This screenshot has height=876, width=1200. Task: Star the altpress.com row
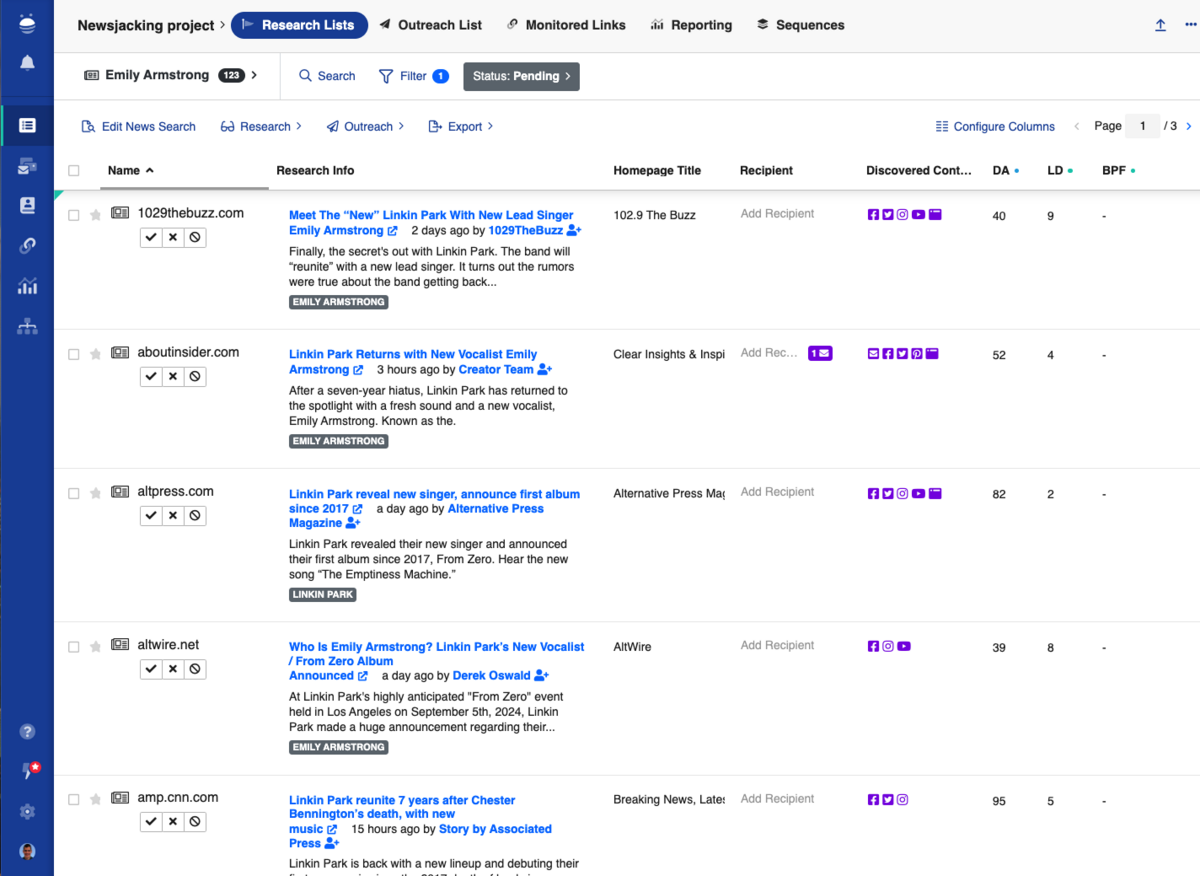pyautogui.click(x=96, y=493)
